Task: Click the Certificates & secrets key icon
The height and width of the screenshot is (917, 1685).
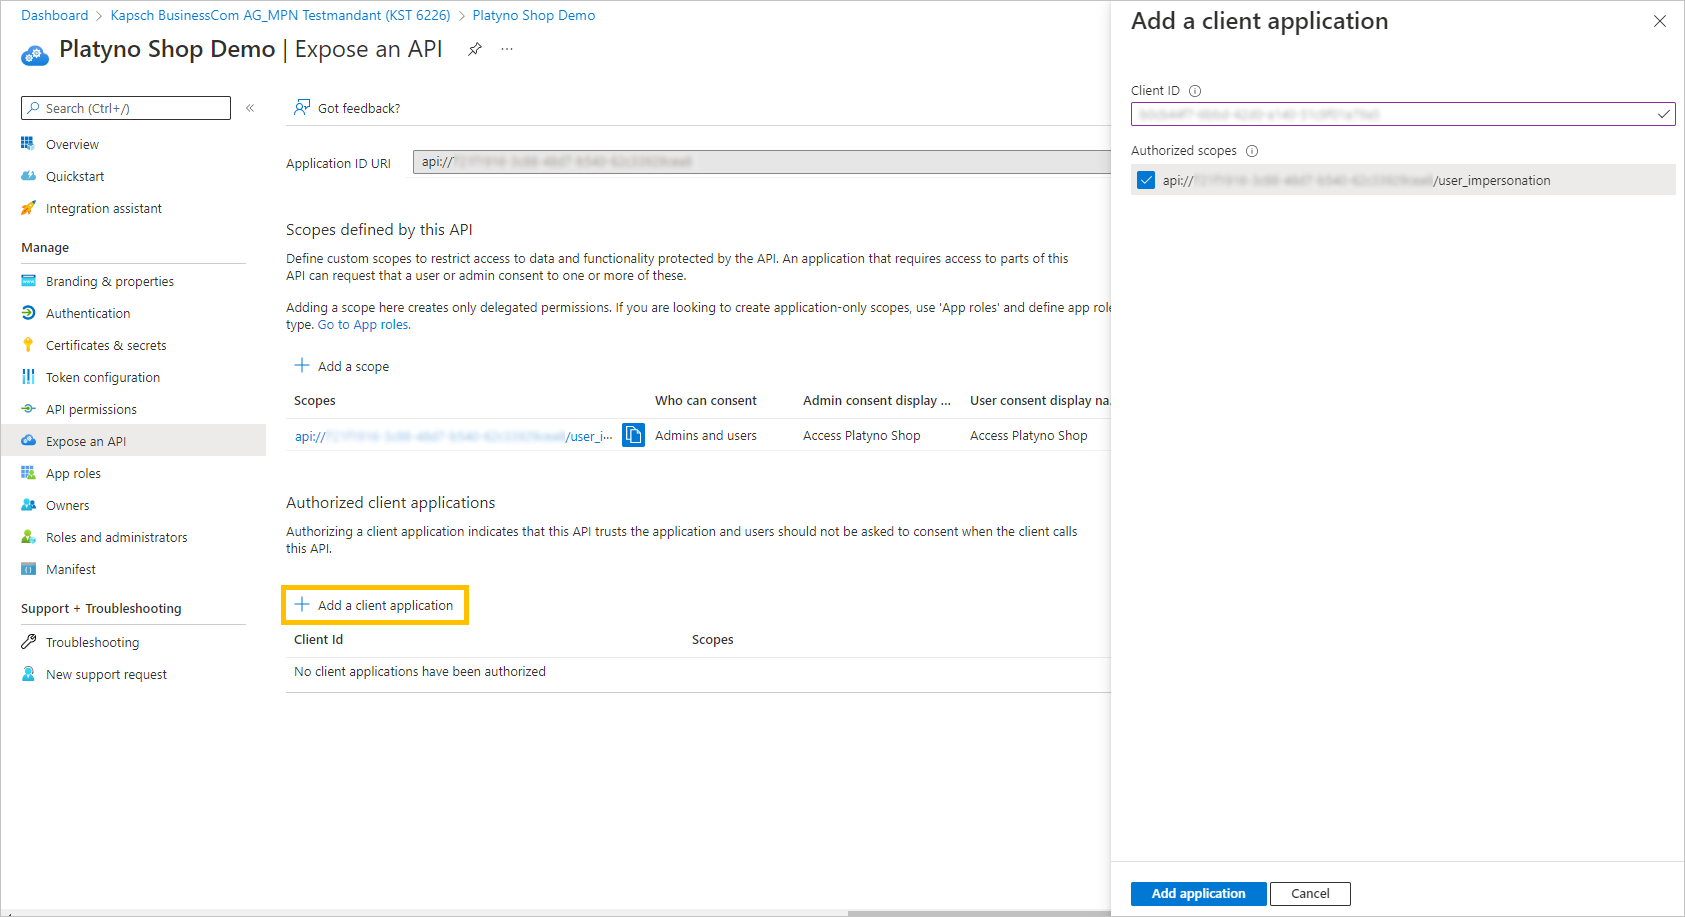Action: (28, 345)
